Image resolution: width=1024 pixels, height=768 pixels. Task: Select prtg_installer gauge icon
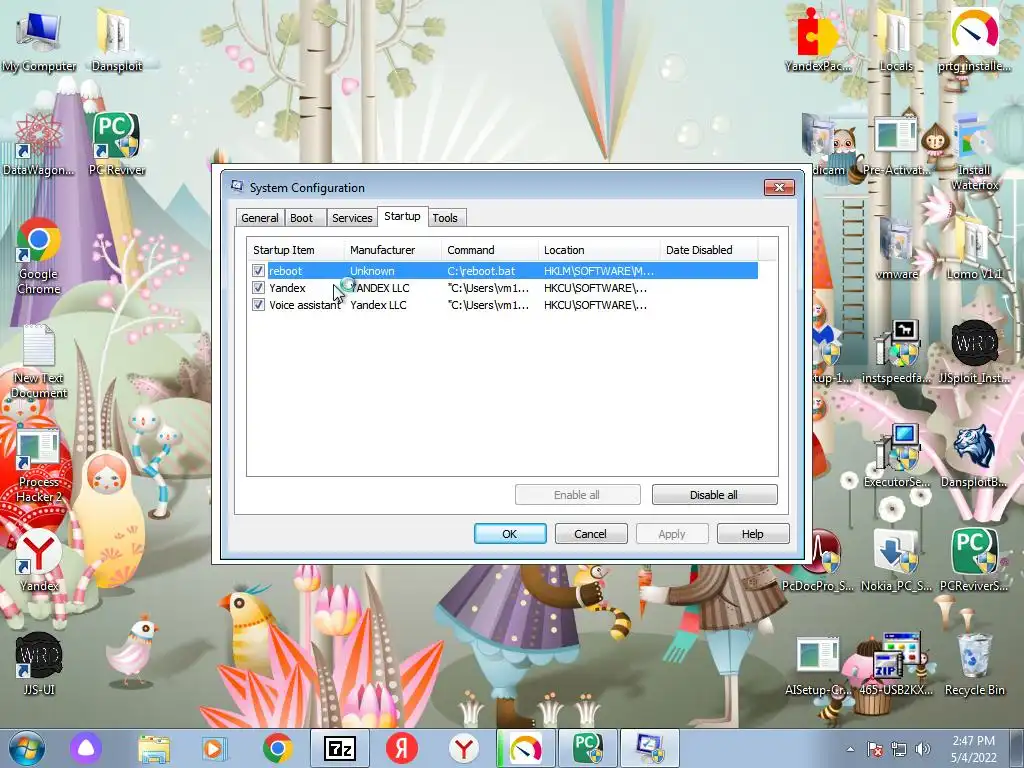[x=974, y=40]
